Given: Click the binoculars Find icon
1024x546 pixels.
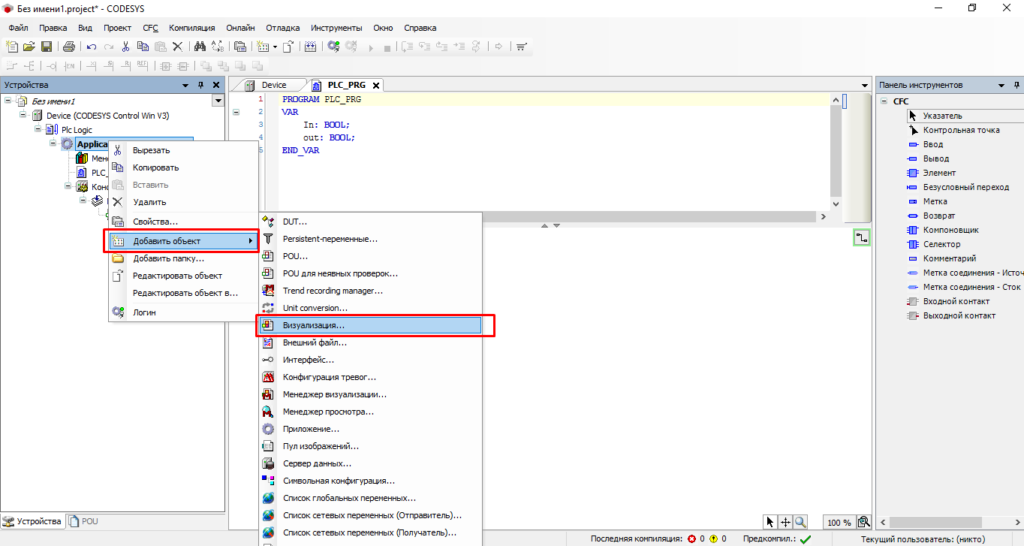Looking at the screenshot, I should click(x=200, y=47).
